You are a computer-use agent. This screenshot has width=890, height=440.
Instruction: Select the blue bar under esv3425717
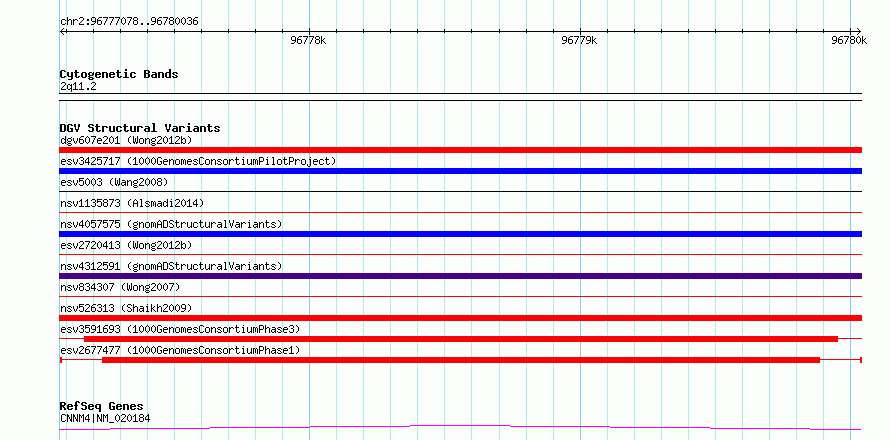460,171
